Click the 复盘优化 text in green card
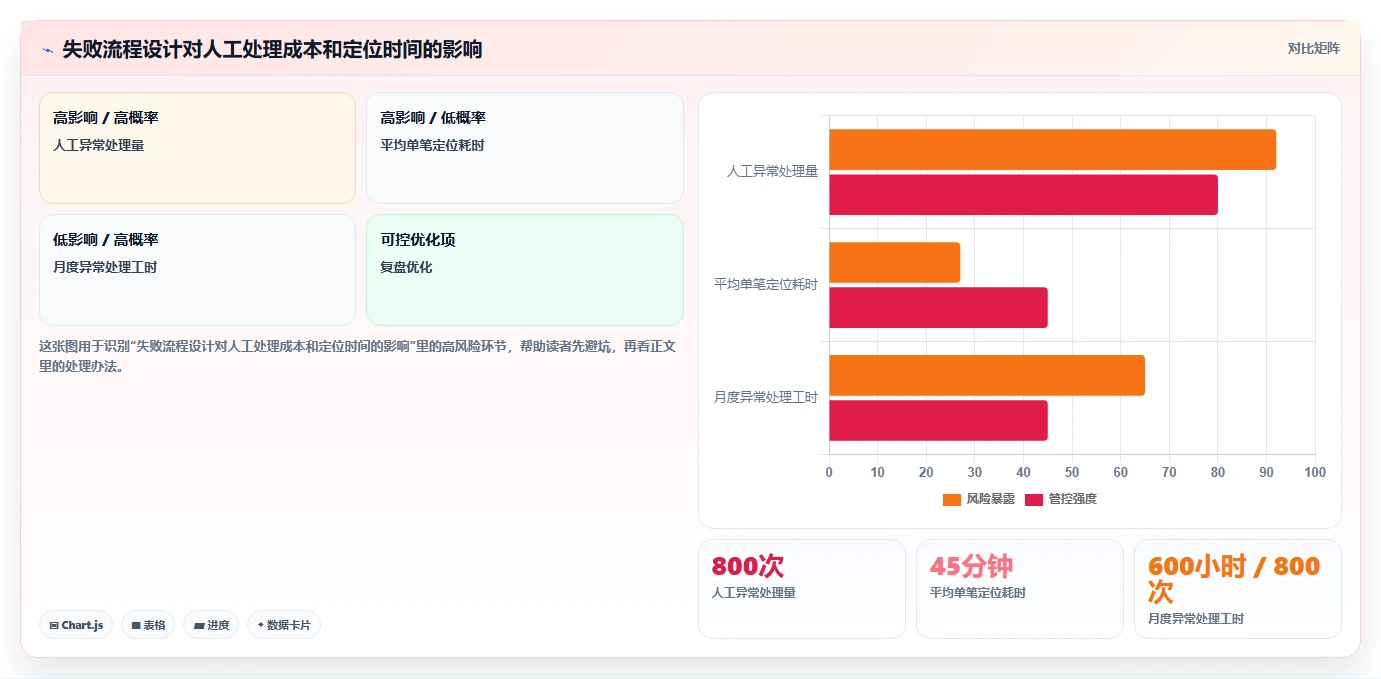The height and width of the screenshot is (679, 1381). (x=406, y=268)
